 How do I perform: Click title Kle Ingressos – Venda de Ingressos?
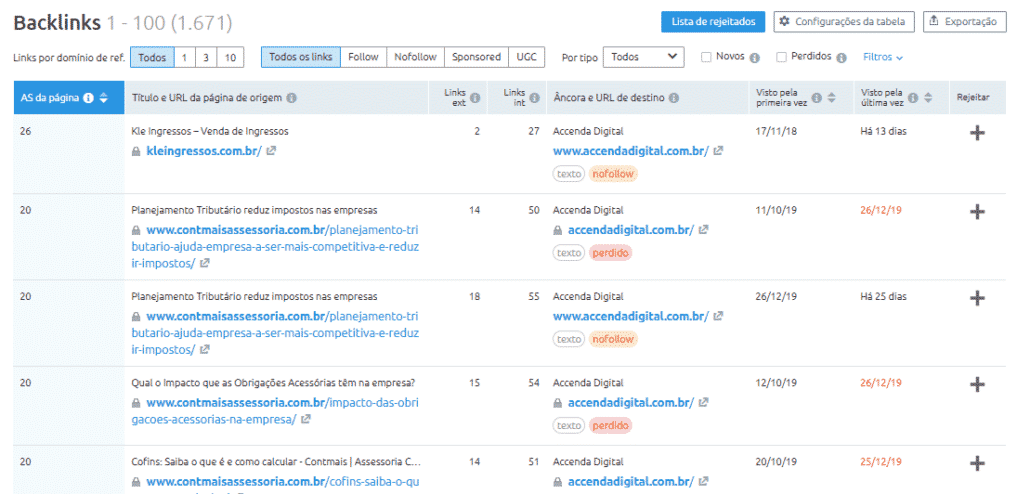click(x=210, y=131)
